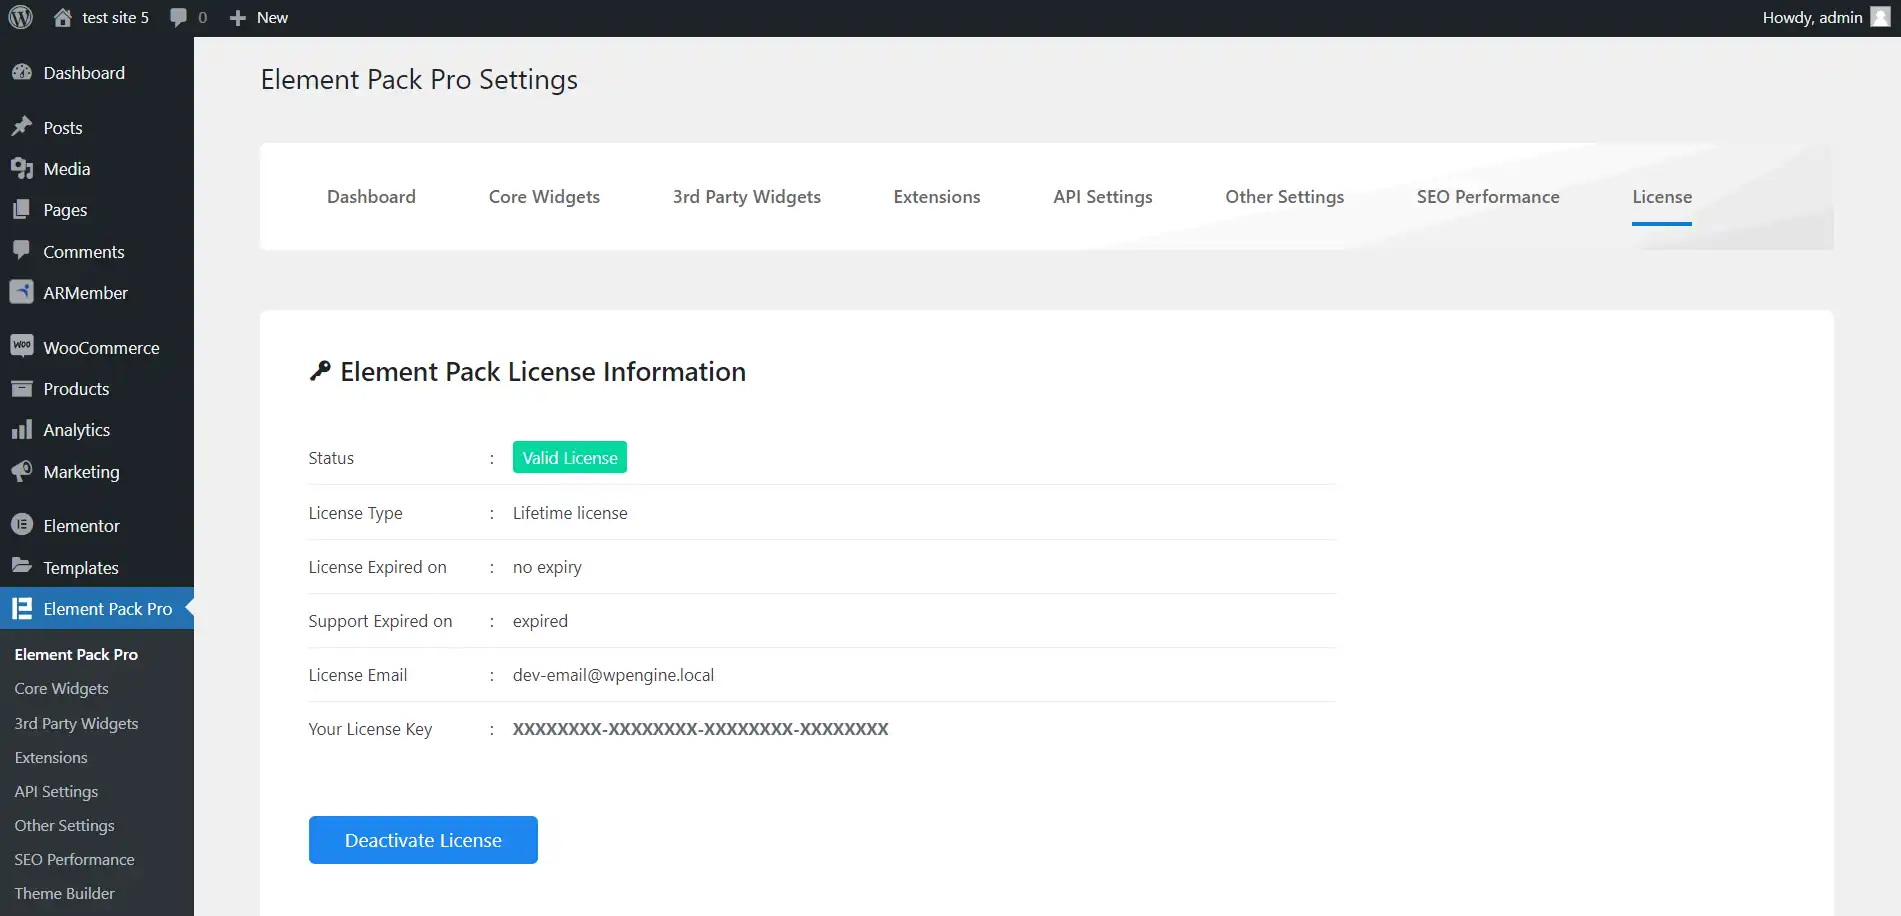The image size is (1901, 916).
Task: Open 3rd Party Widgets in sidebar submenu
Action: pyautogui.click(x=76, y=723)
